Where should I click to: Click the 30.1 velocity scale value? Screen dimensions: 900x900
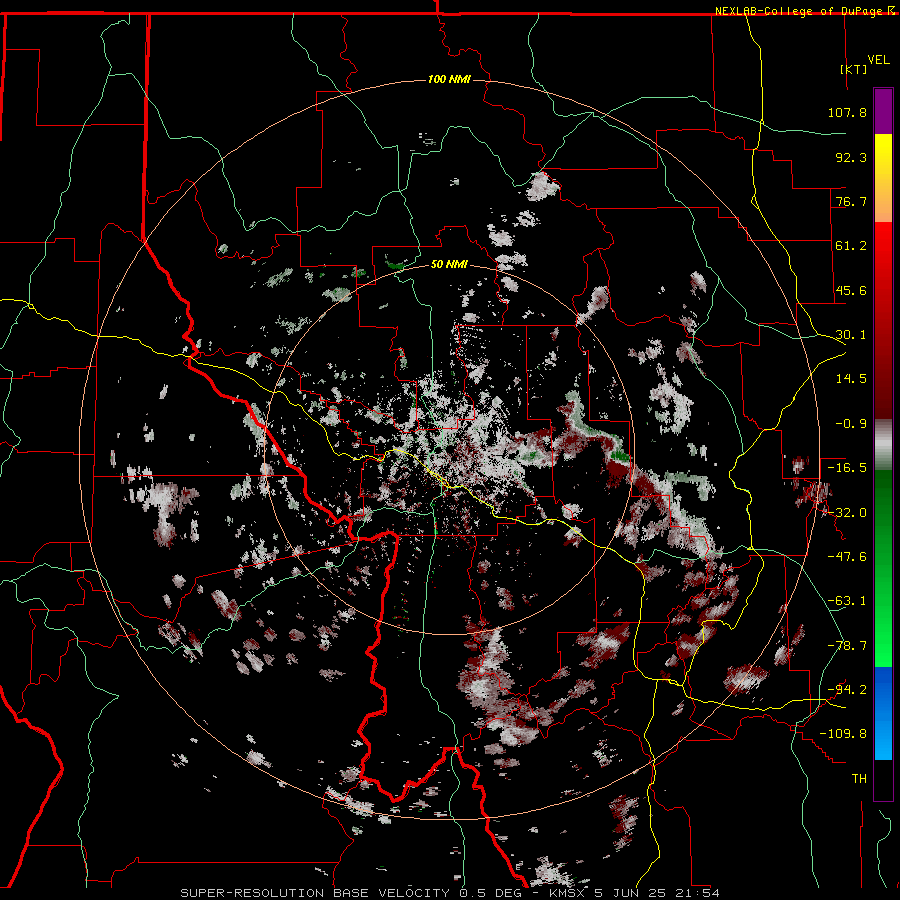click(851, 335)
